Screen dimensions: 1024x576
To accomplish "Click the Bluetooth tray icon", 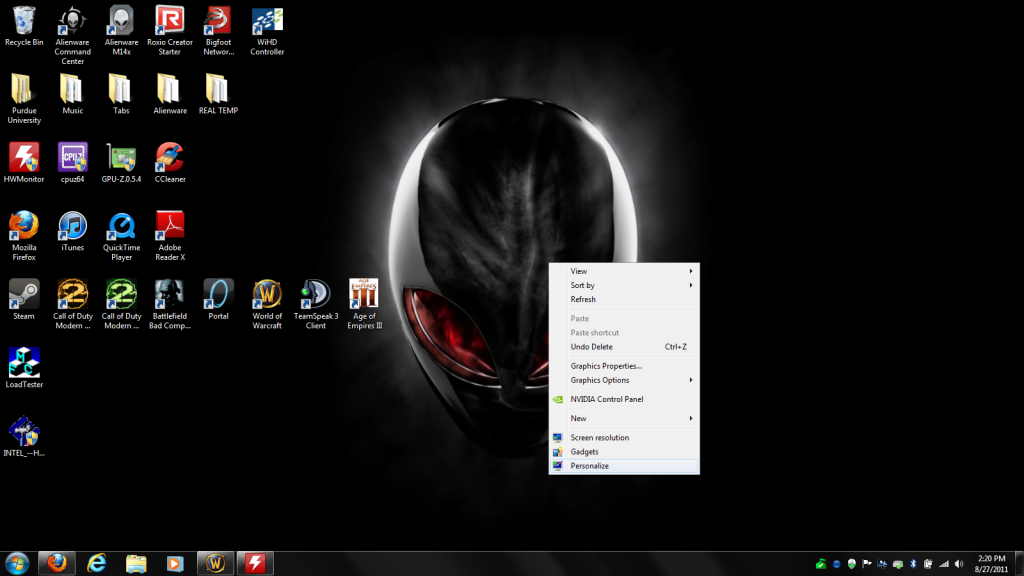I will click(913, 564).
